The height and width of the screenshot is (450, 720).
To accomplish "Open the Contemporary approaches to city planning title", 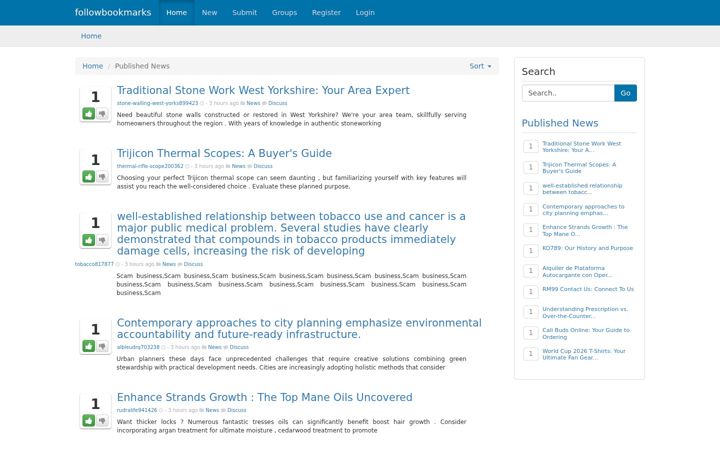I will [299, 328].
